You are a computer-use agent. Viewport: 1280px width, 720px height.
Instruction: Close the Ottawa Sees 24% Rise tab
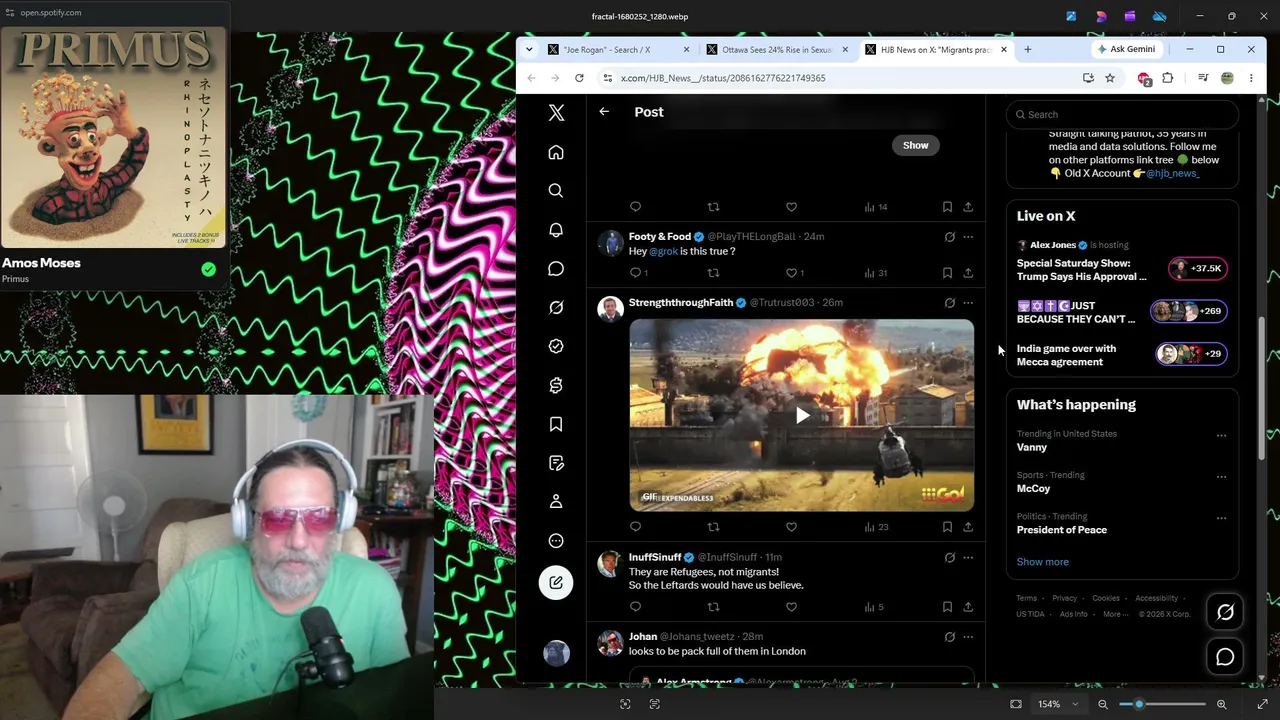click(x=845, y=49)
